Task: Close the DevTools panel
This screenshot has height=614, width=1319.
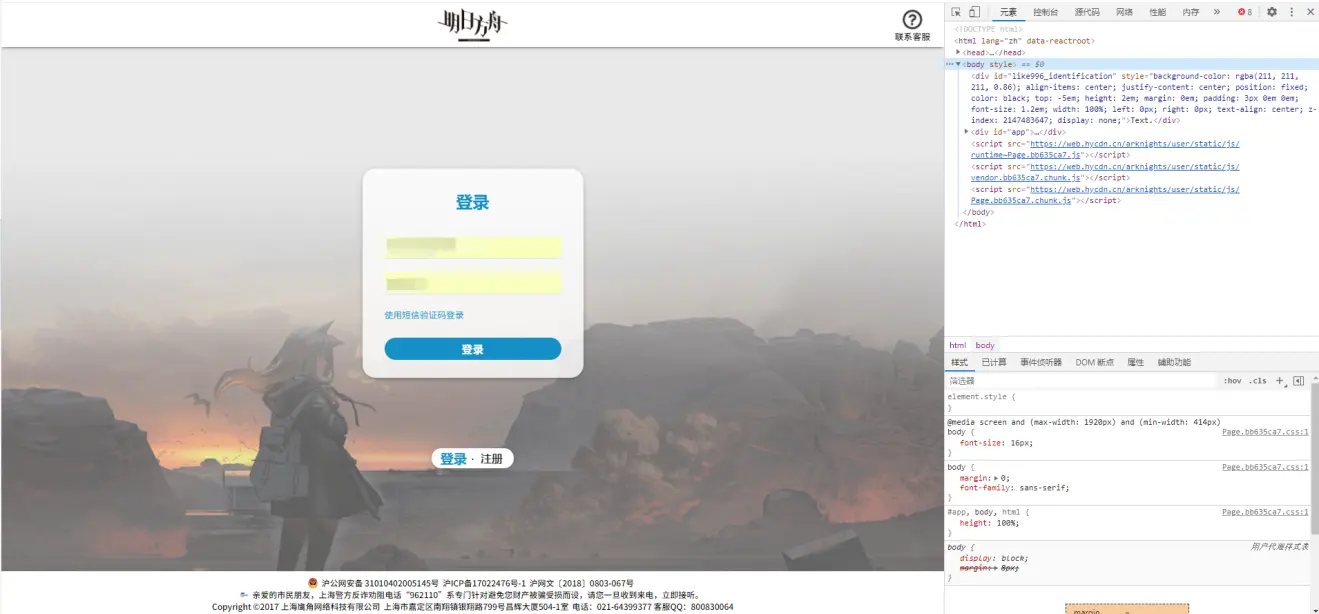Action: pos(1309,12)
